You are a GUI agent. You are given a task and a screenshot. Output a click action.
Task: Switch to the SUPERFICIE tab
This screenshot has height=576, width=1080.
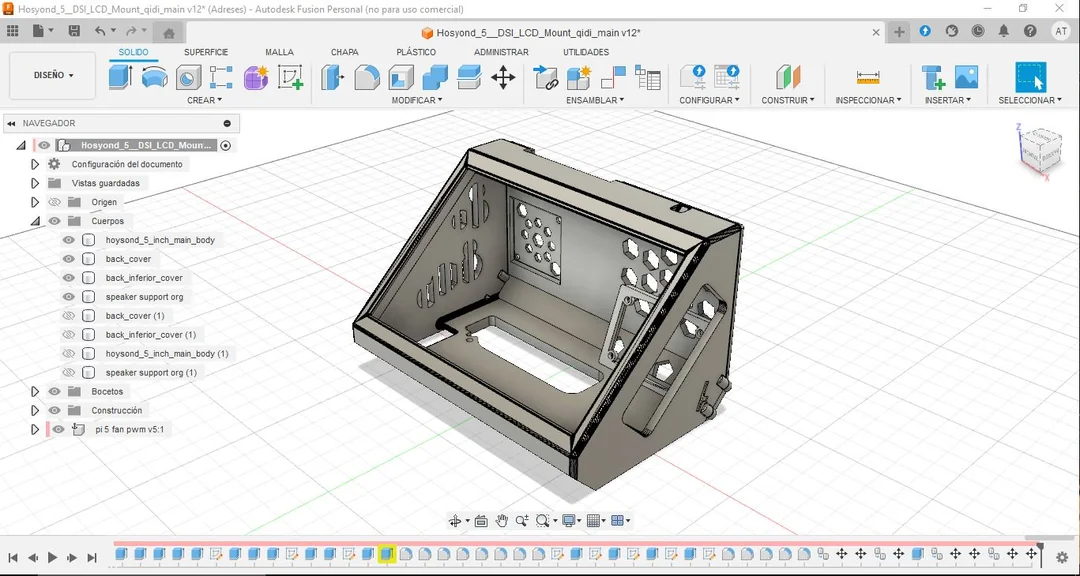tap(206, 52)
